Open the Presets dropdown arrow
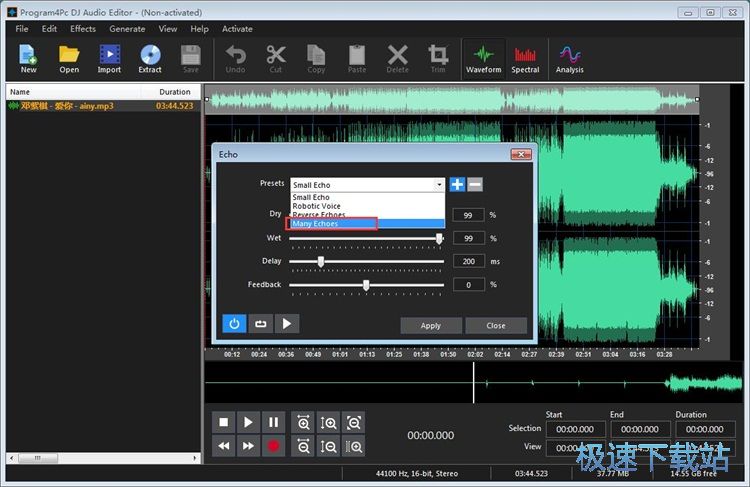The image size is (750, 487). [x=439, y=185]
